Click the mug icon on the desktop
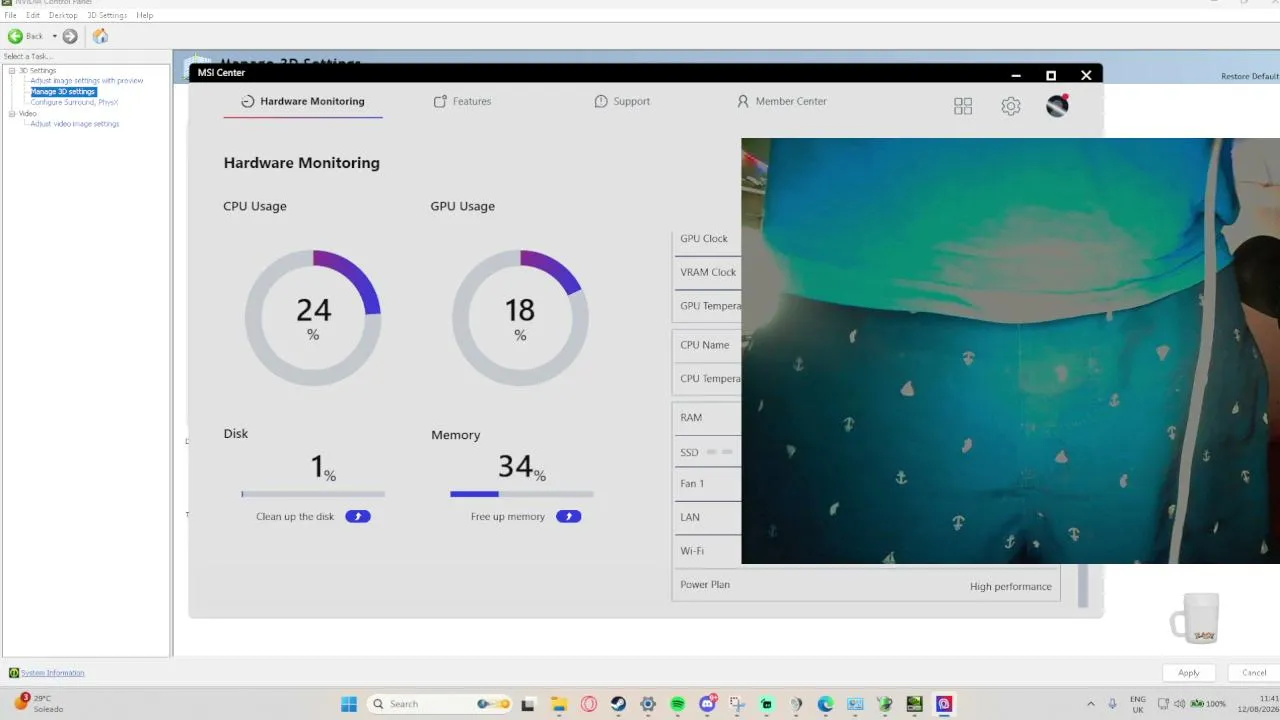1280x720 pixels. click(1195, 617)
